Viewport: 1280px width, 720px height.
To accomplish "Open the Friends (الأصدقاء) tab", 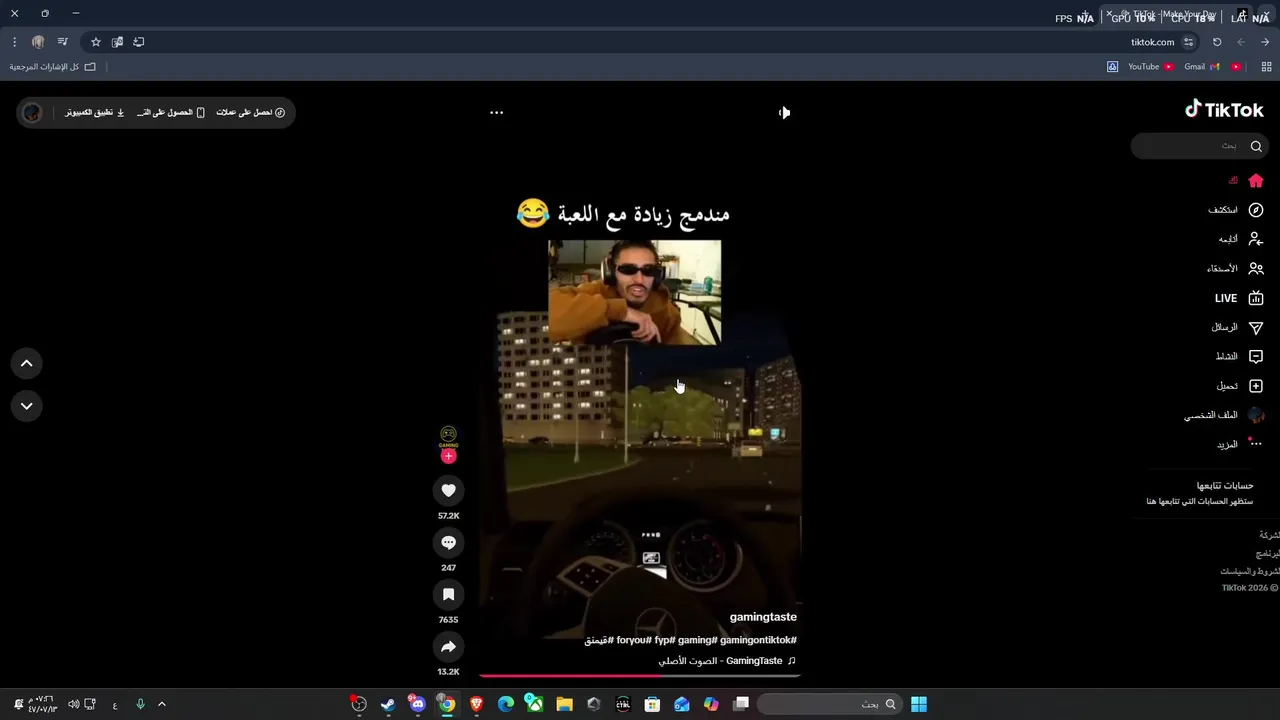I will tap(1236, 268).
